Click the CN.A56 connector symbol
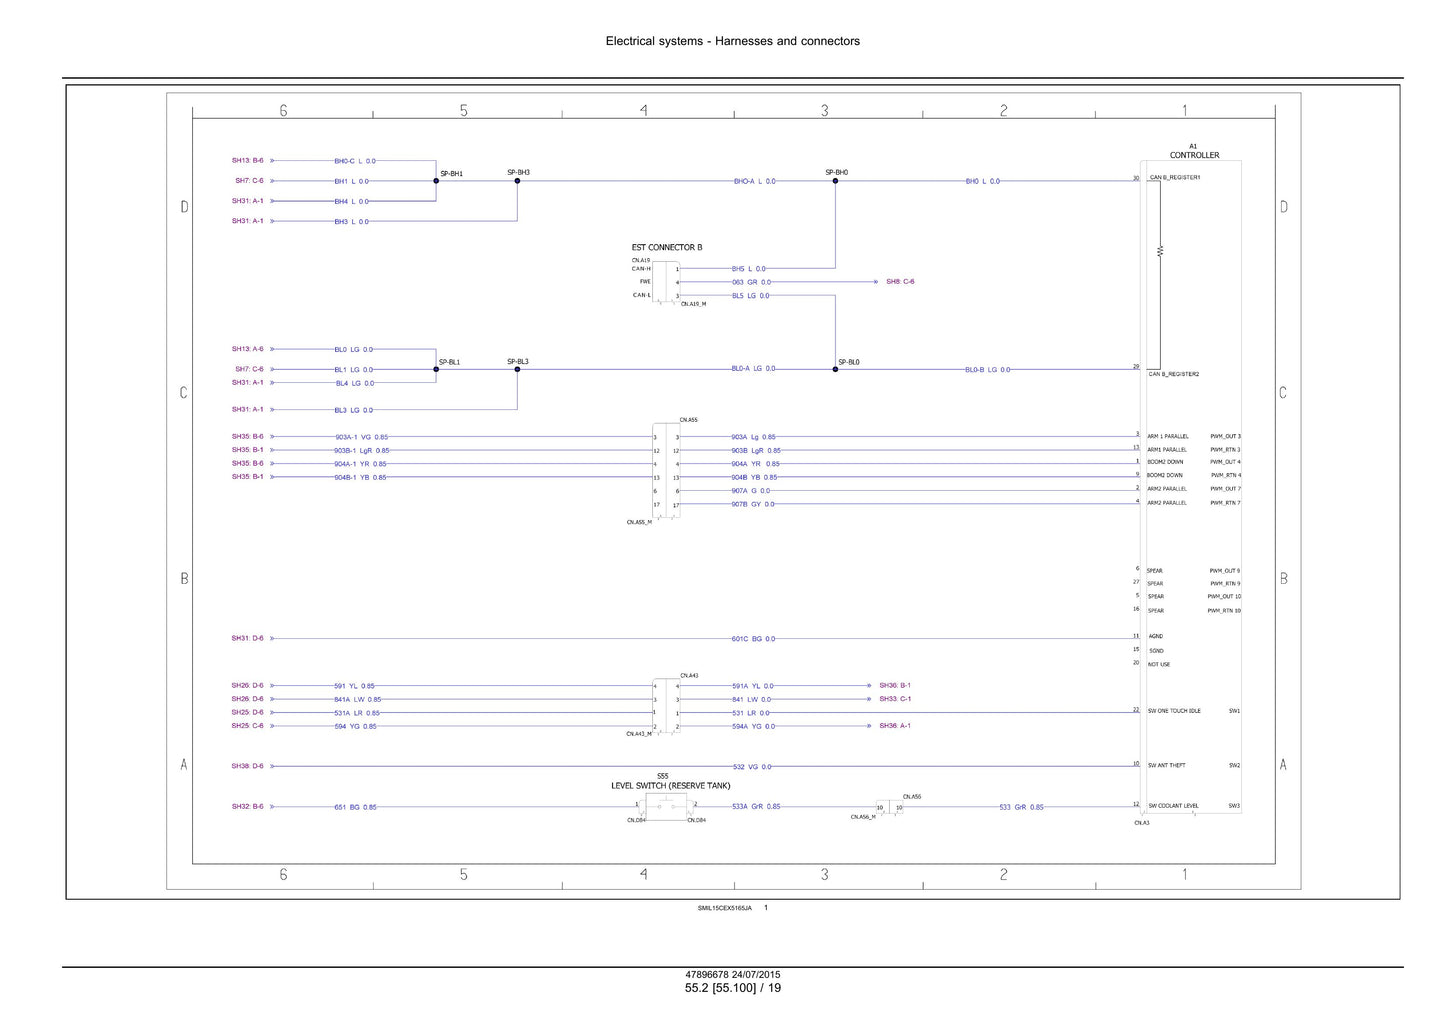The image size is (1445, 1022). 890,807
